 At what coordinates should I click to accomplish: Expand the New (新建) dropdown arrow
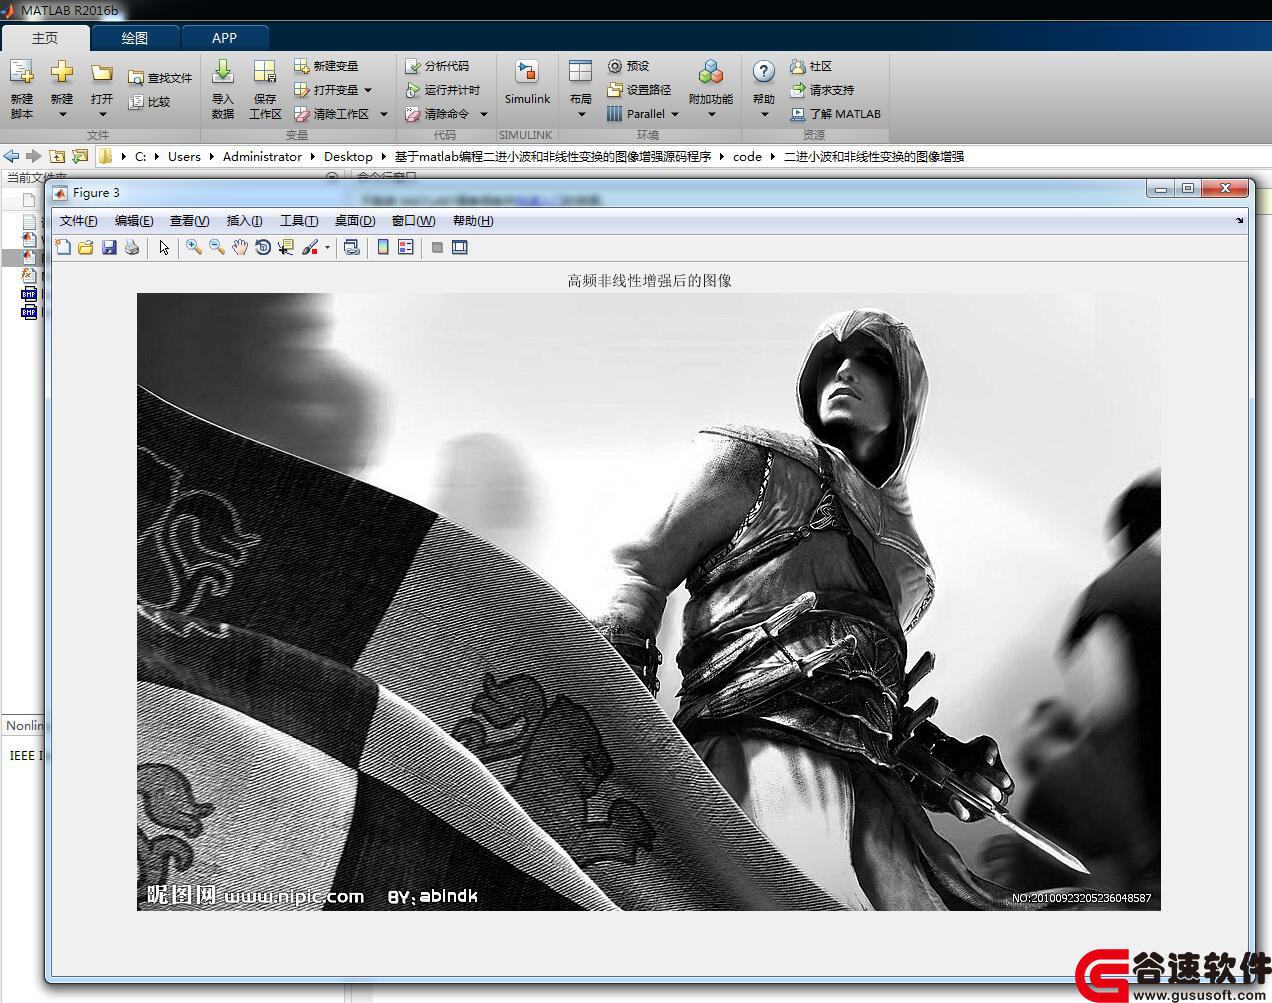[62, 114]
